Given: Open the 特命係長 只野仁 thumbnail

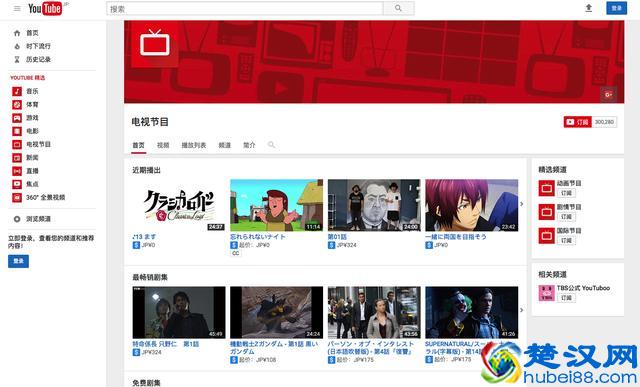Looking at the screenshot, I should pos(179,312).
